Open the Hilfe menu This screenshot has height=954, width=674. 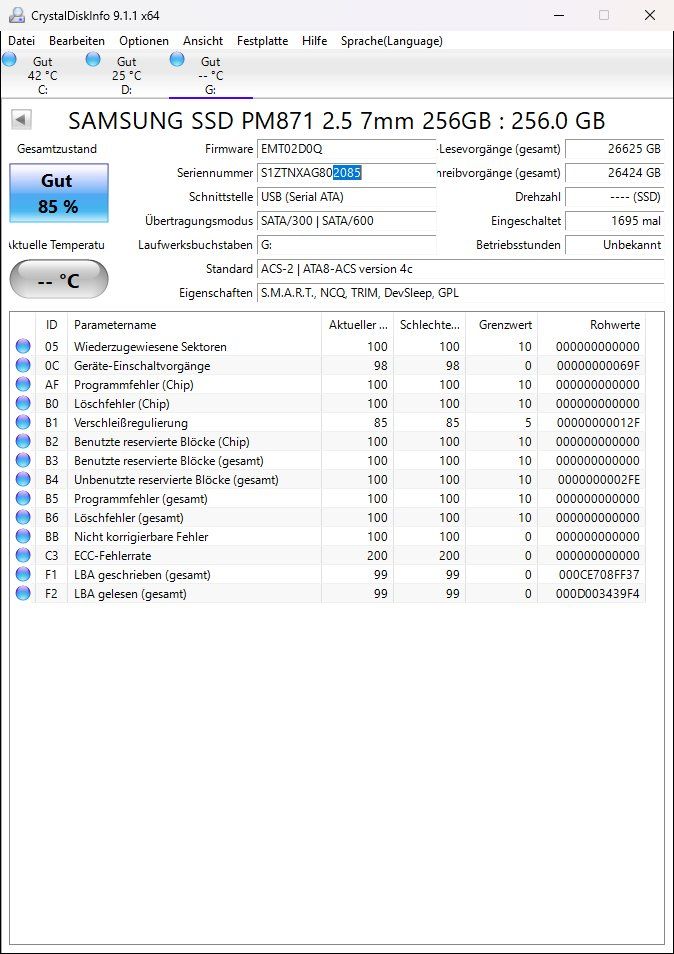point(314,41)
